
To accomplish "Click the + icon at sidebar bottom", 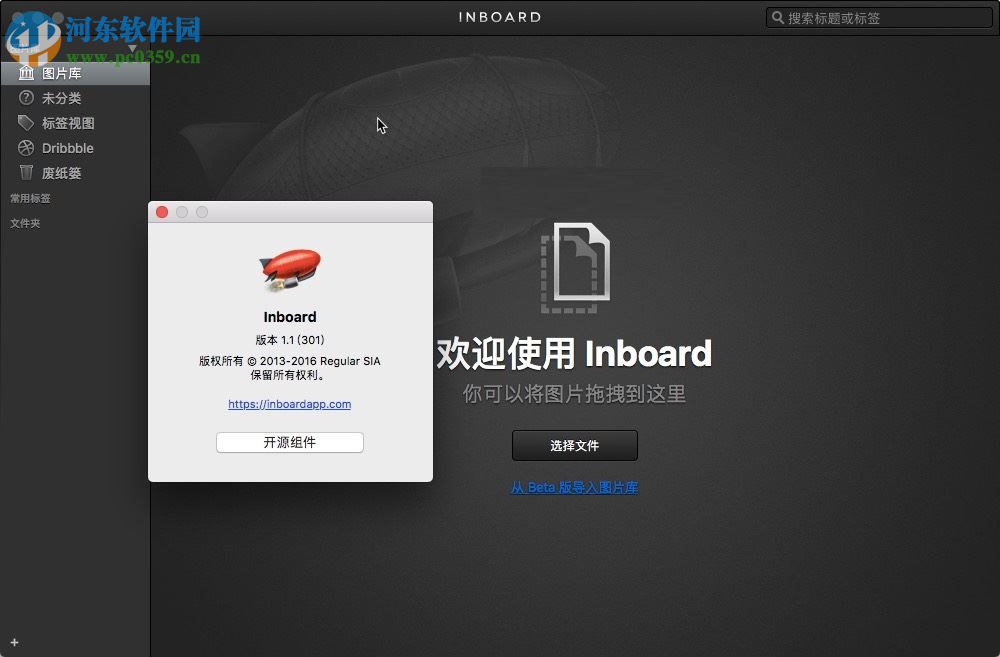I will (x=14, y=643).
